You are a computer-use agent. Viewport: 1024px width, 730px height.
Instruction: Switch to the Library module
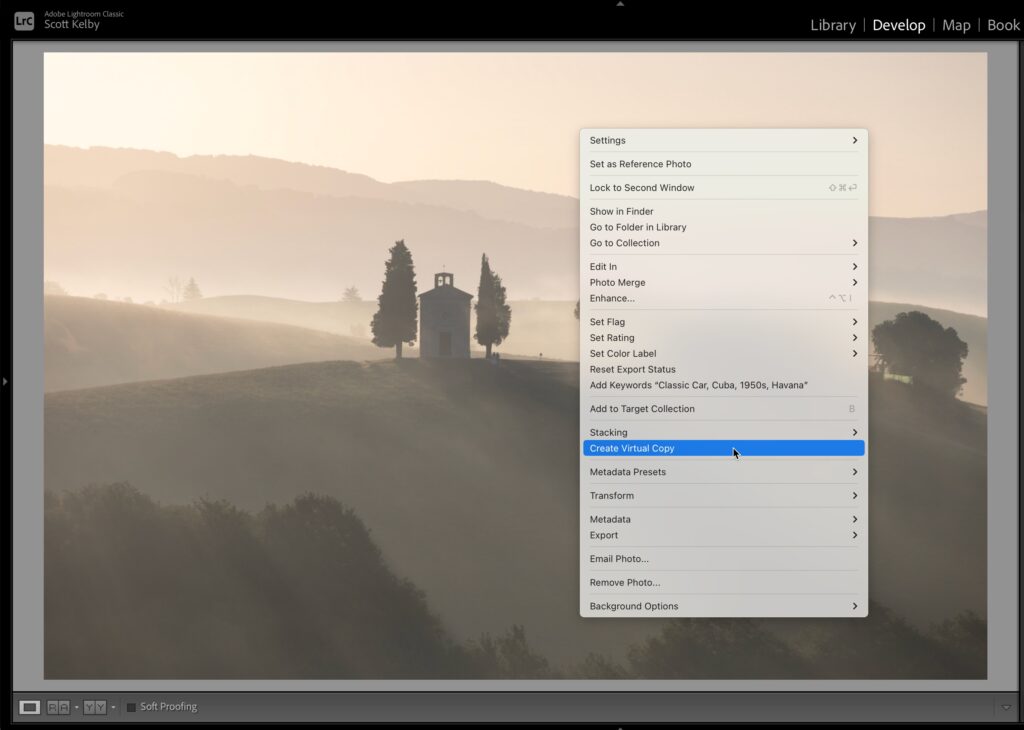pos(832,25)
